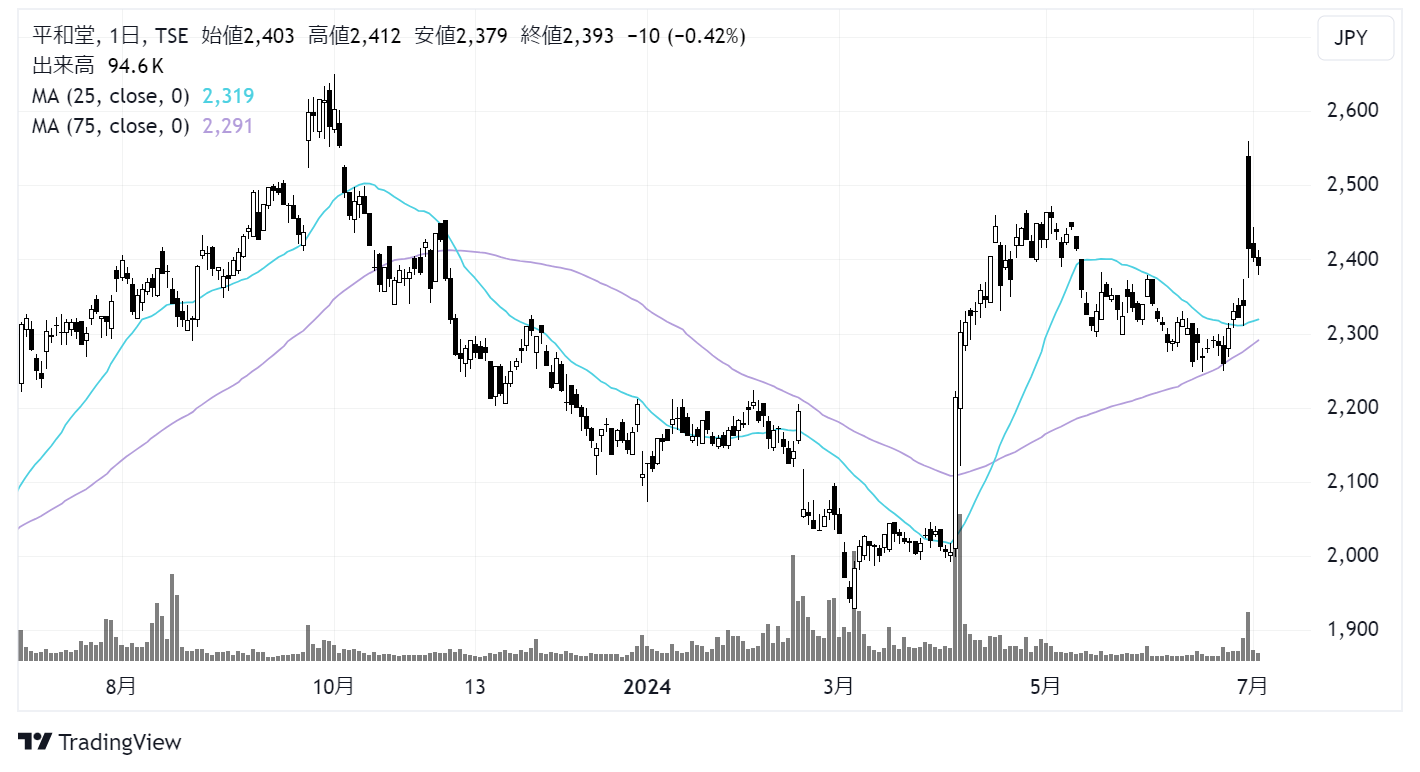Click the 平和堂, 1日, TSE title
1420x772 pixels.
click(x=111, y=37)
